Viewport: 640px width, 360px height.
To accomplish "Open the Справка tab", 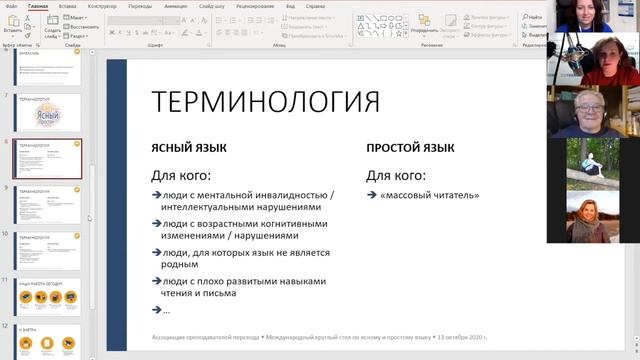I will 315,6.
